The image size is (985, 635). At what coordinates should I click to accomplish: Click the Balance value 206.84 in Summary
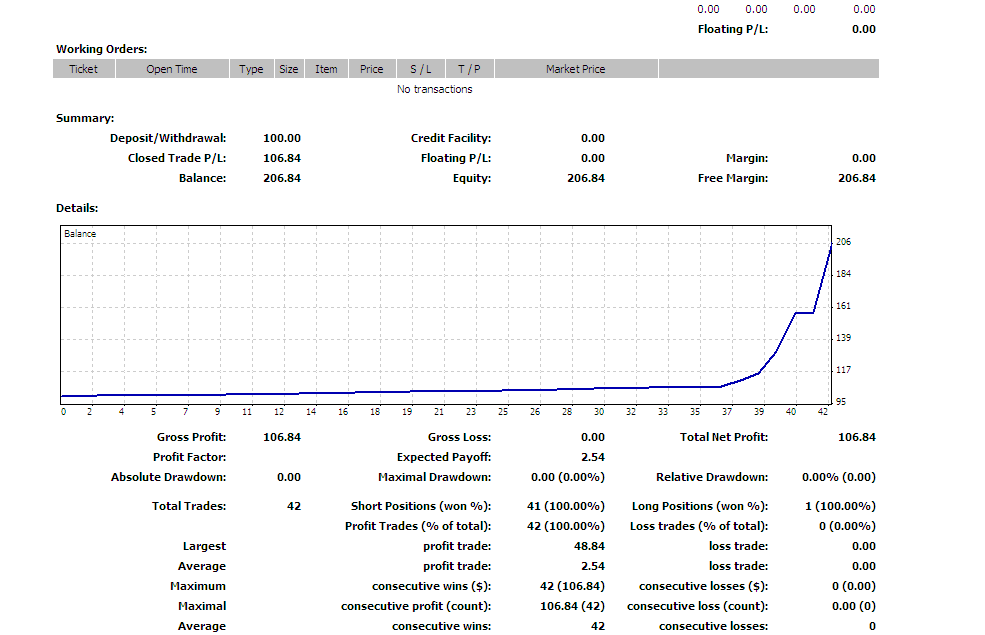(x=282, y=178)
